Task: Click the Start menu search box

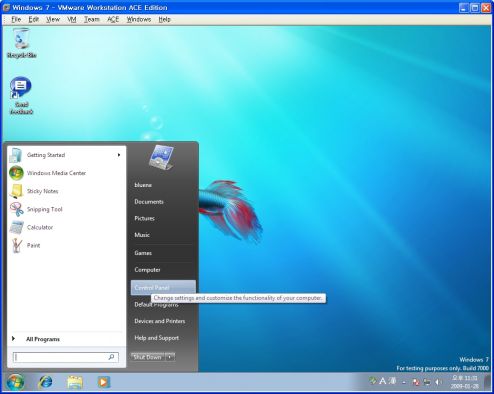Action: pyautogui.click(x=66, y=357)
